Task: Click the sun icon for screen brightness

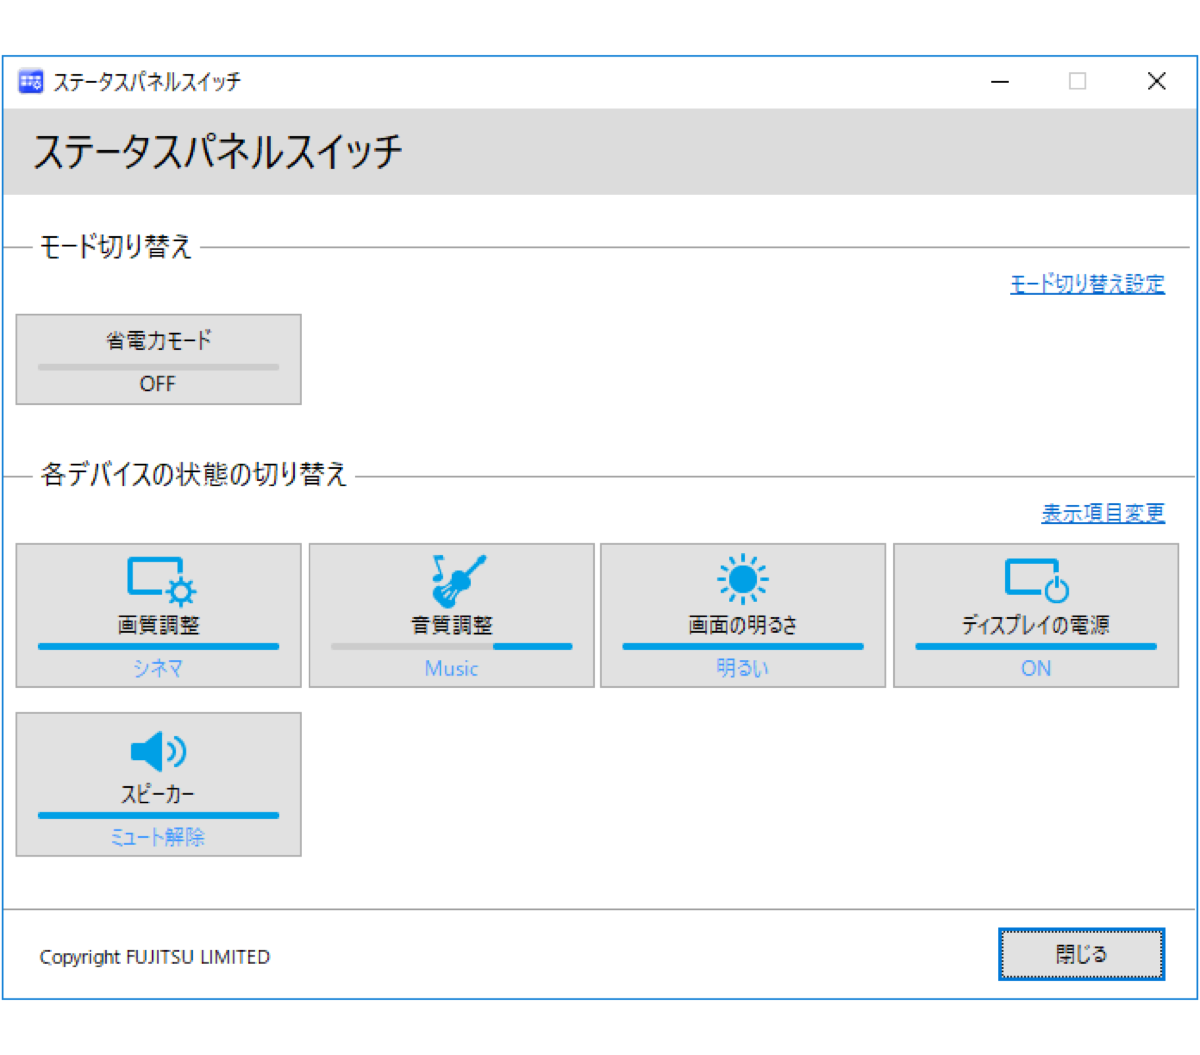Action: pyautogui.click(x=742, y=579)
